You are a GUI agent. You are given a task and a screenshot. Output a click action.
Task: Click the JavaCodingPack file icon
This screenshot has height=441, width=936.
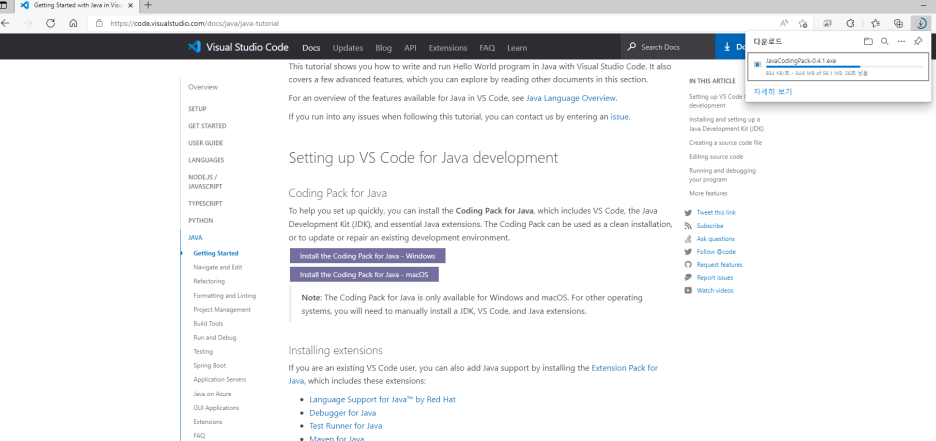pyautogui.click(x=758, y=64)
